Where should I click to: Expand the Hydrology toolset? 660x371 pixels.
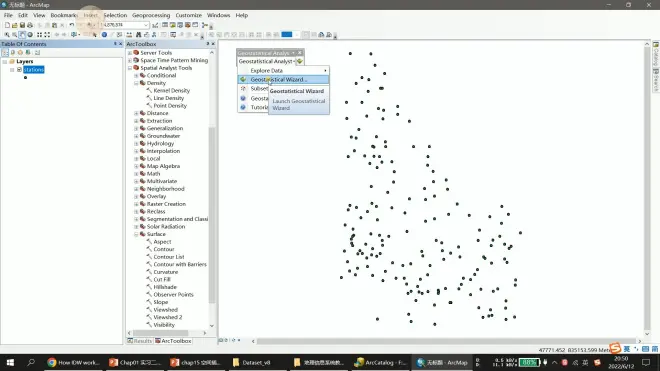pos(136,144)
